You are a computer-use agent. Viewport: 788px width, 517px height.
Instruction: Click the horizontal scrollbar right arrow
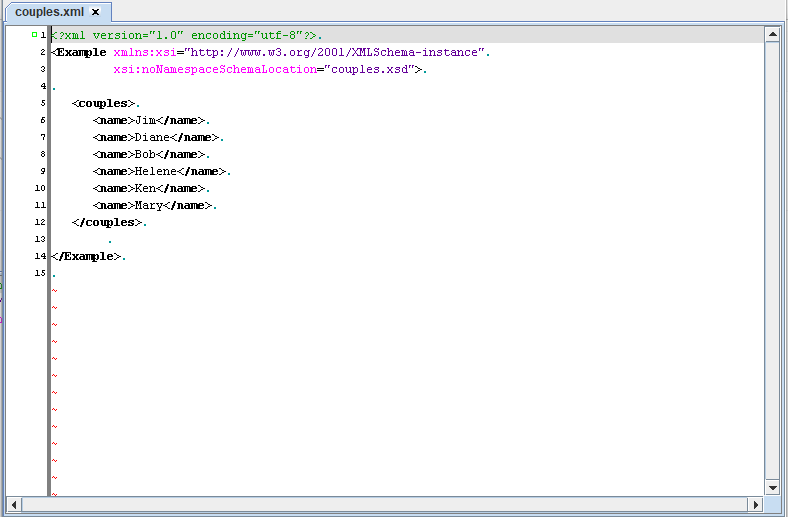(x=755, y=504)
